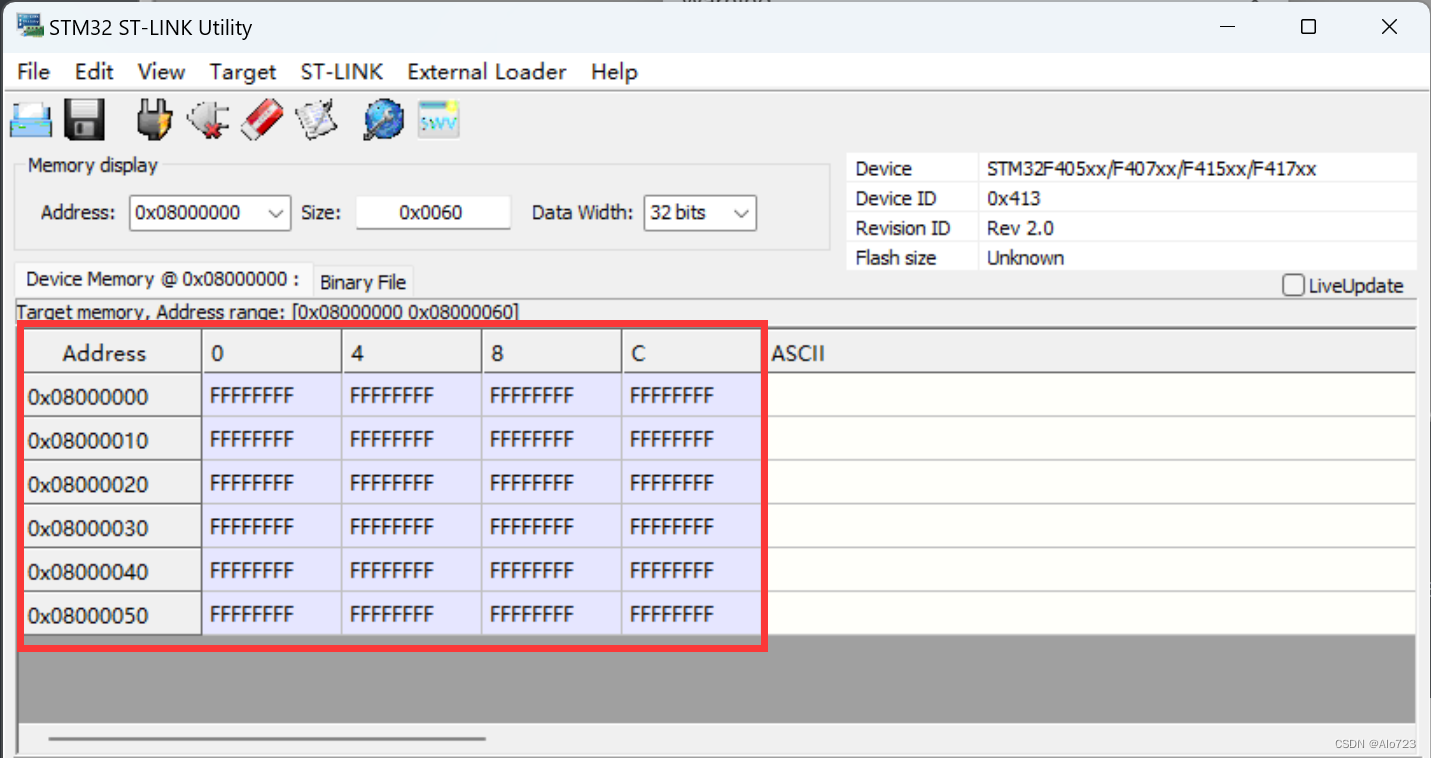The image size is (1431, 758).
Task: Click column 0 cell in row 0x08000000
Action: [272, 396]
